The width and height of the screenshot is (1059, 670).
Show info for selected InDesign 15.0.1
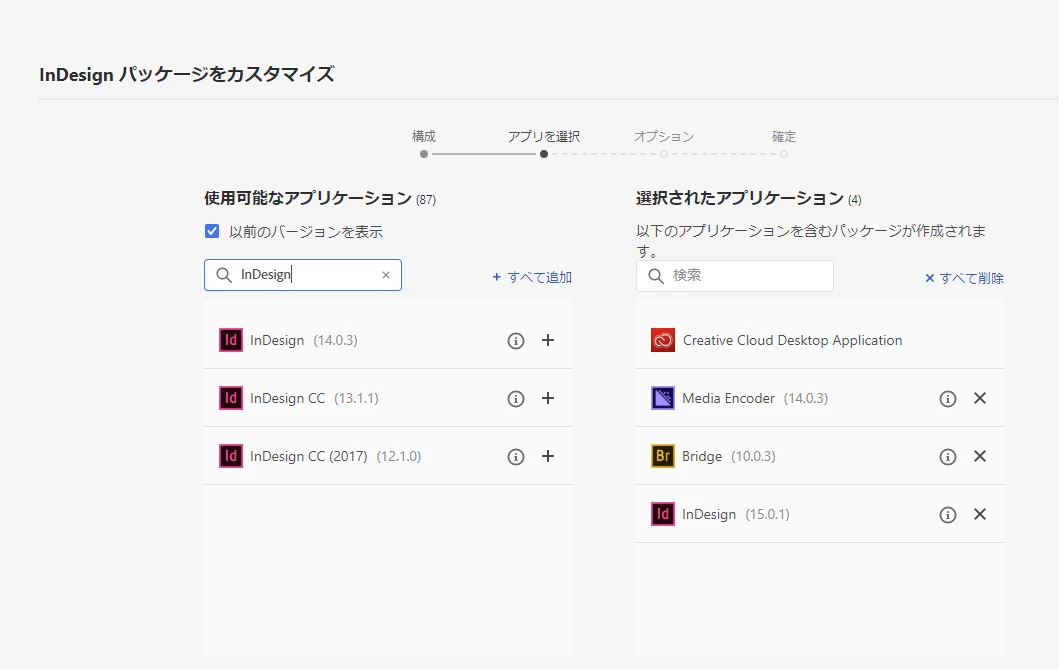(948, 515)
